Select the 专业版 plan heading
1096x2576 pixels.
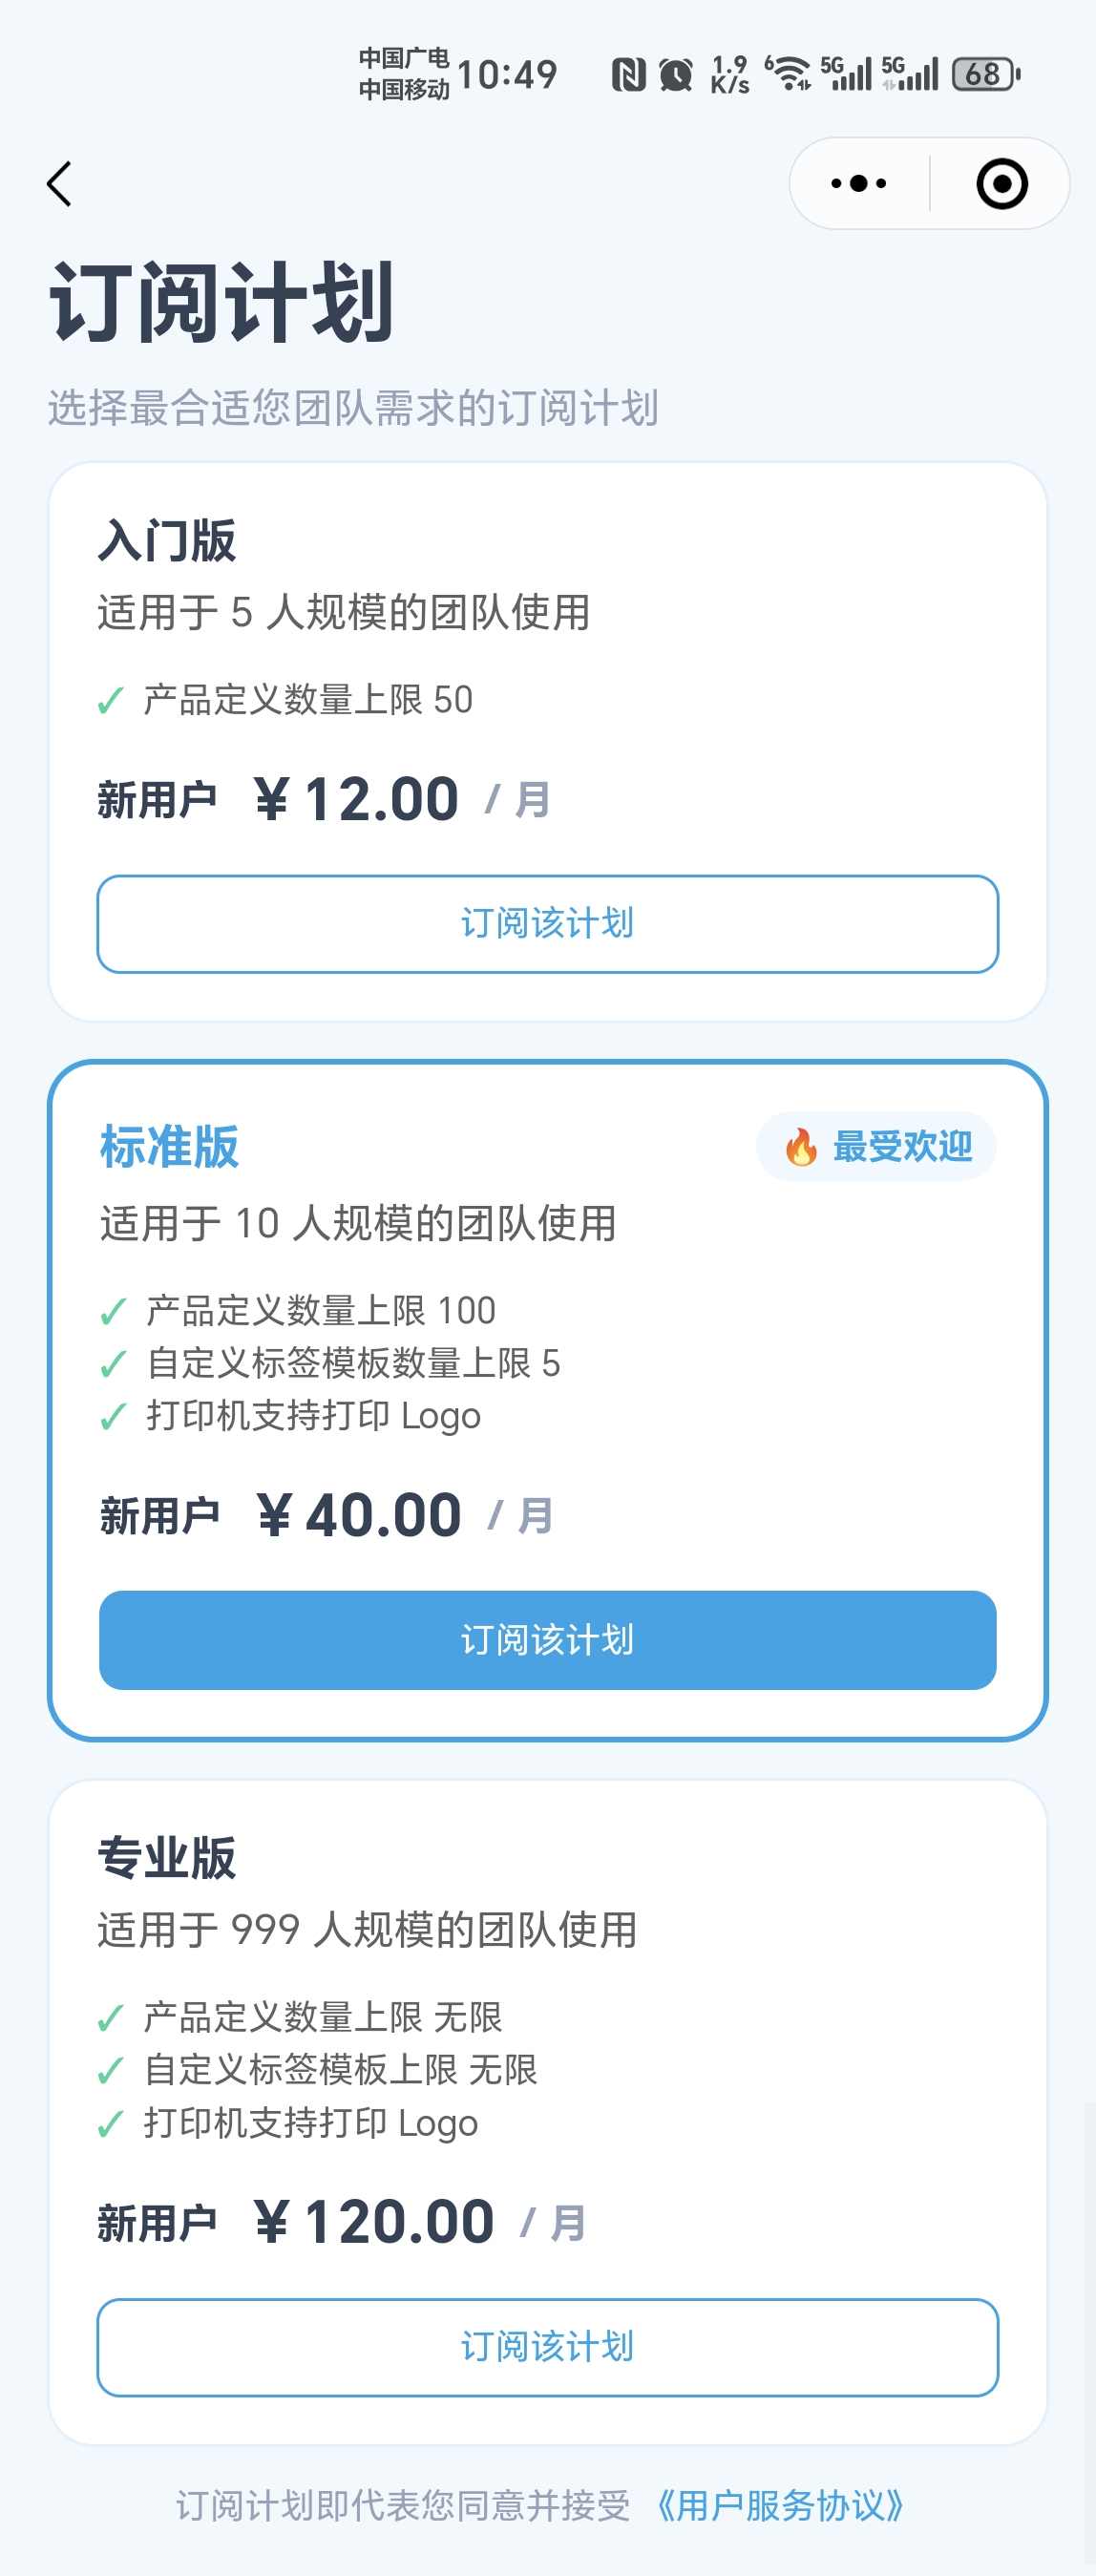tap(167, 1858)
